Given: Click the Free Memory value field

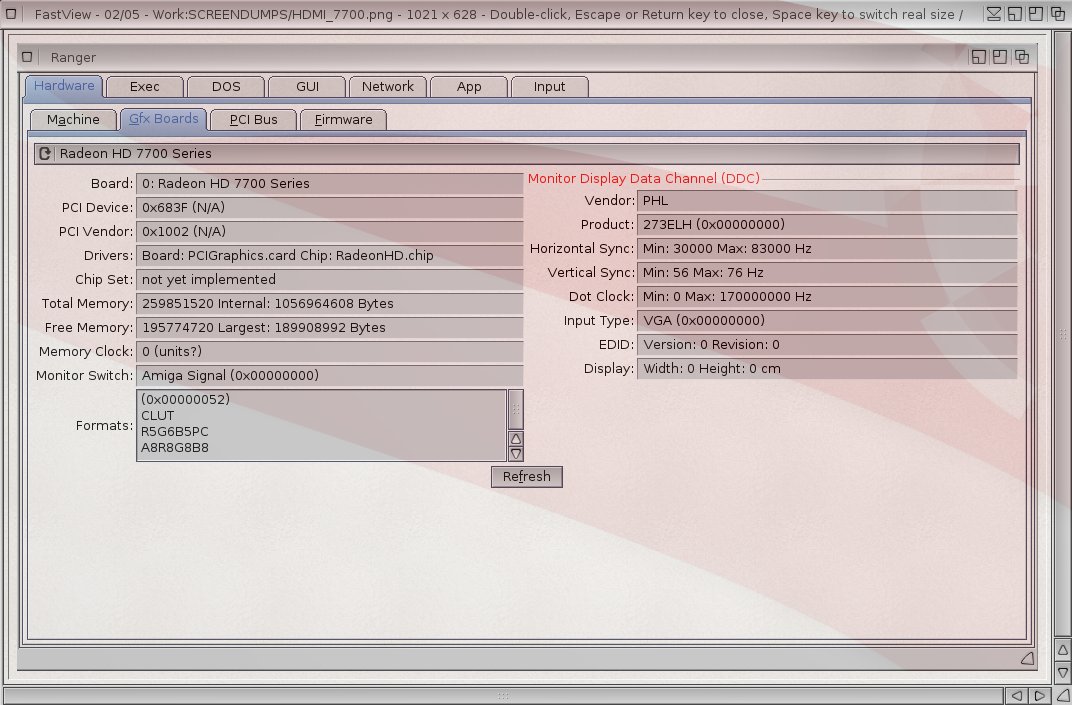Looking at the screenshot, I should coord(330,328).
